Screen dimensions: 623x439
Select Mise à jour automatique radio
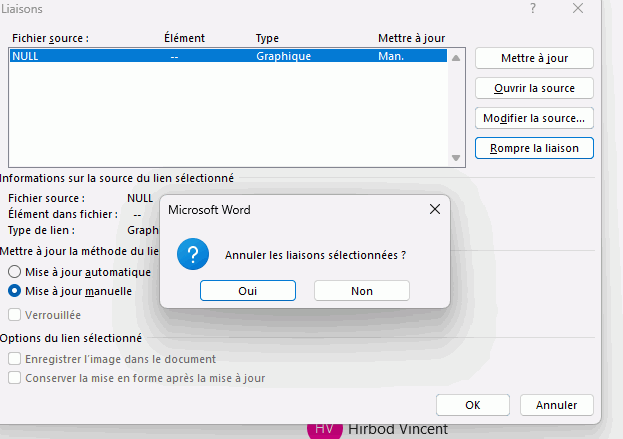14,272
